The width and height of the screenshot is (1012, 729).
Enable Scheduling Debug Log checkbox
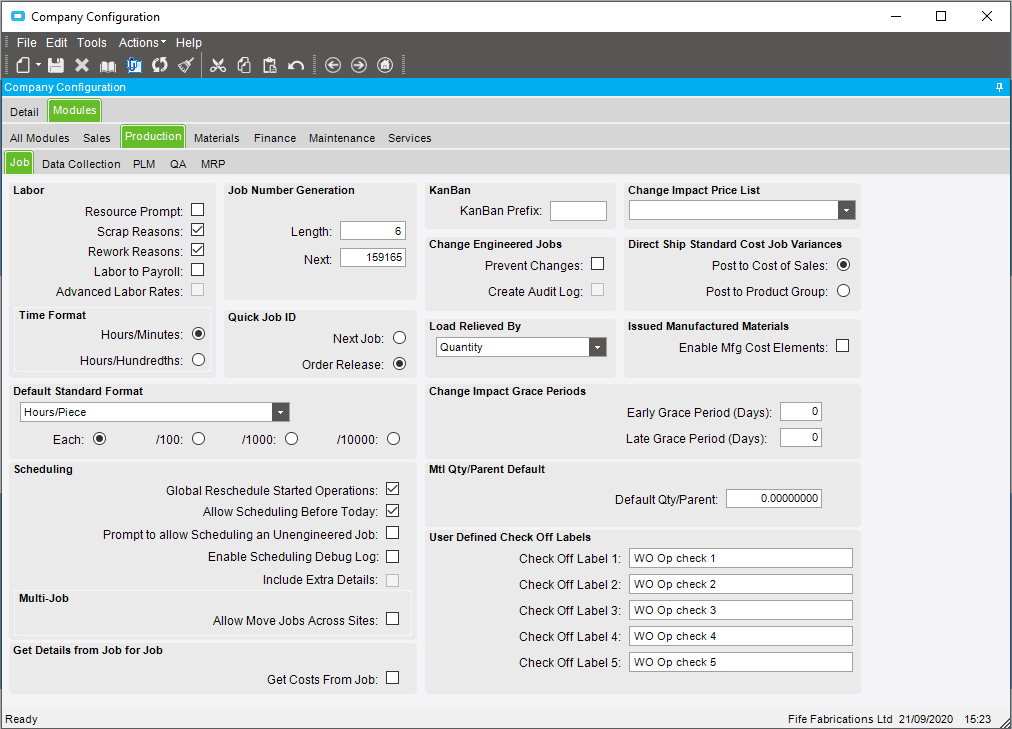click(x=392, y=556)
